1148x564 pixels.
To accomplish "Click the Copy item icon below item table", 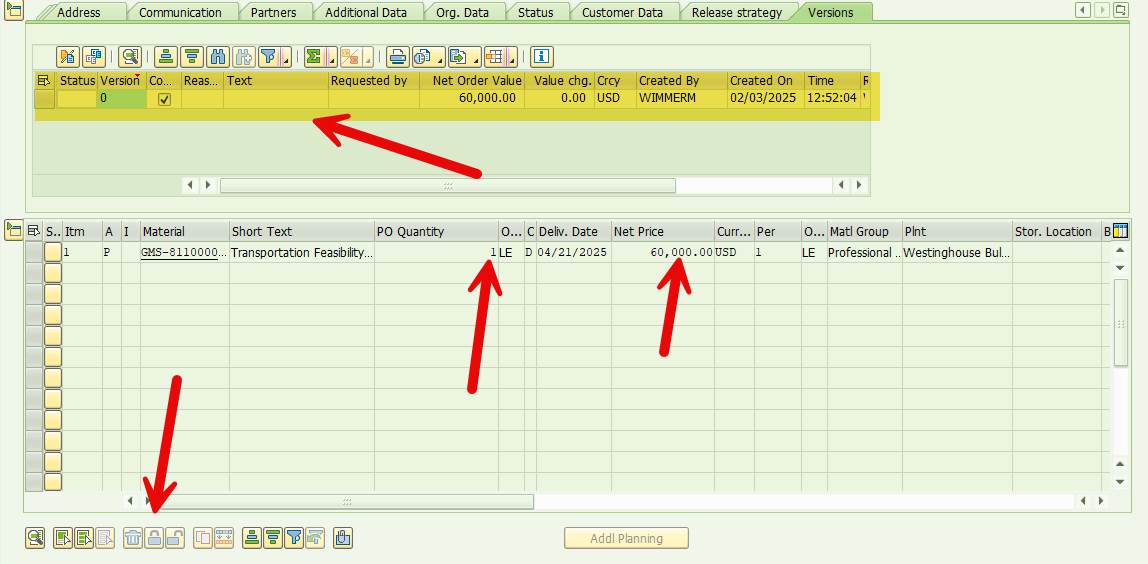I will (203, 538).
